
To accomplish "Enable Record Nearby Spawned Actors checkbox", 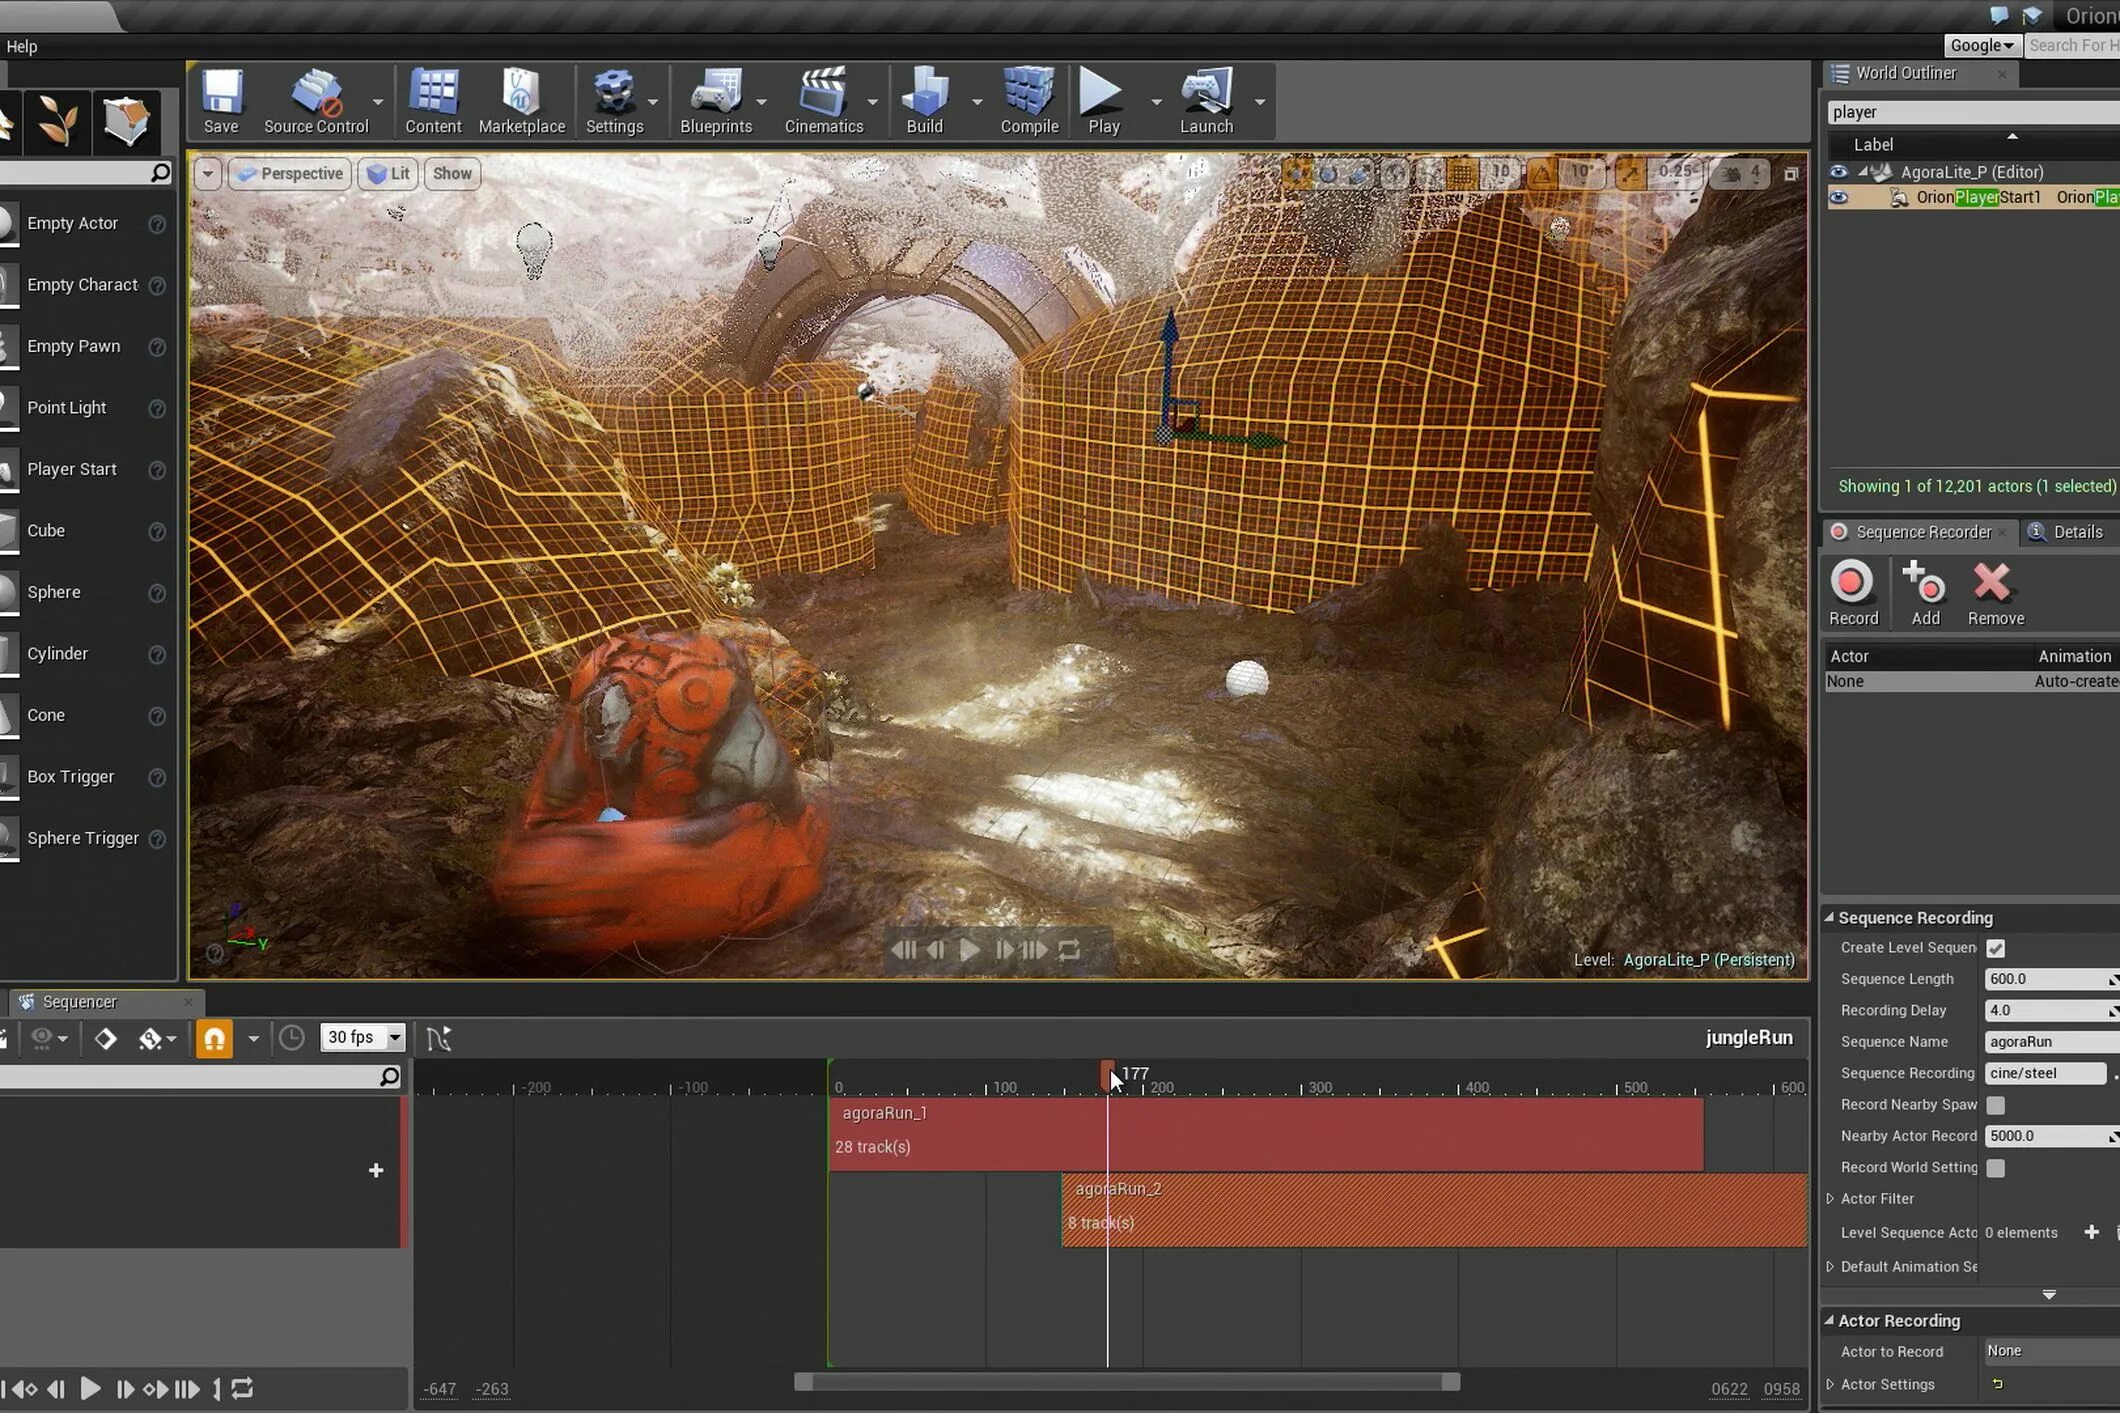I will [1995, 1105].
